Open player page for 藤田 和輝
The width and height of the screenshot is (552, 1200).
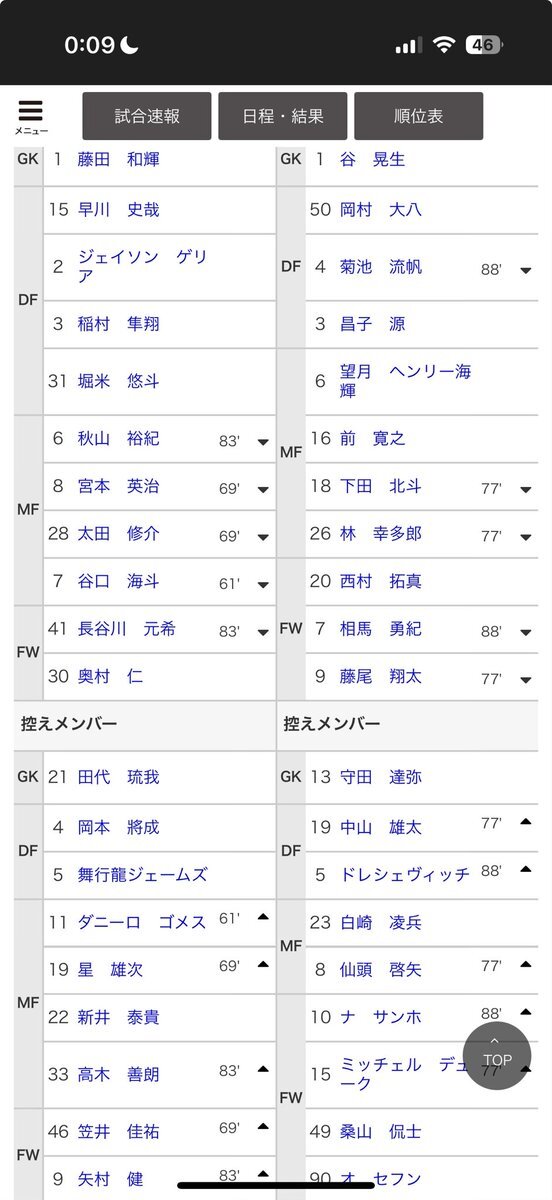118,159
